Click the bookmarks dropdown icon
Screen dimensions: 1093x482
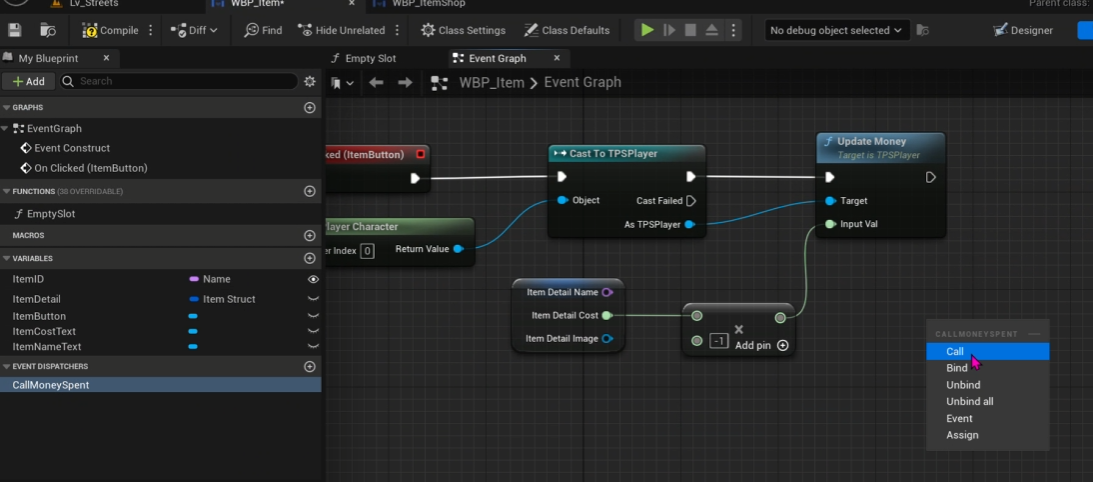[342, 83]
